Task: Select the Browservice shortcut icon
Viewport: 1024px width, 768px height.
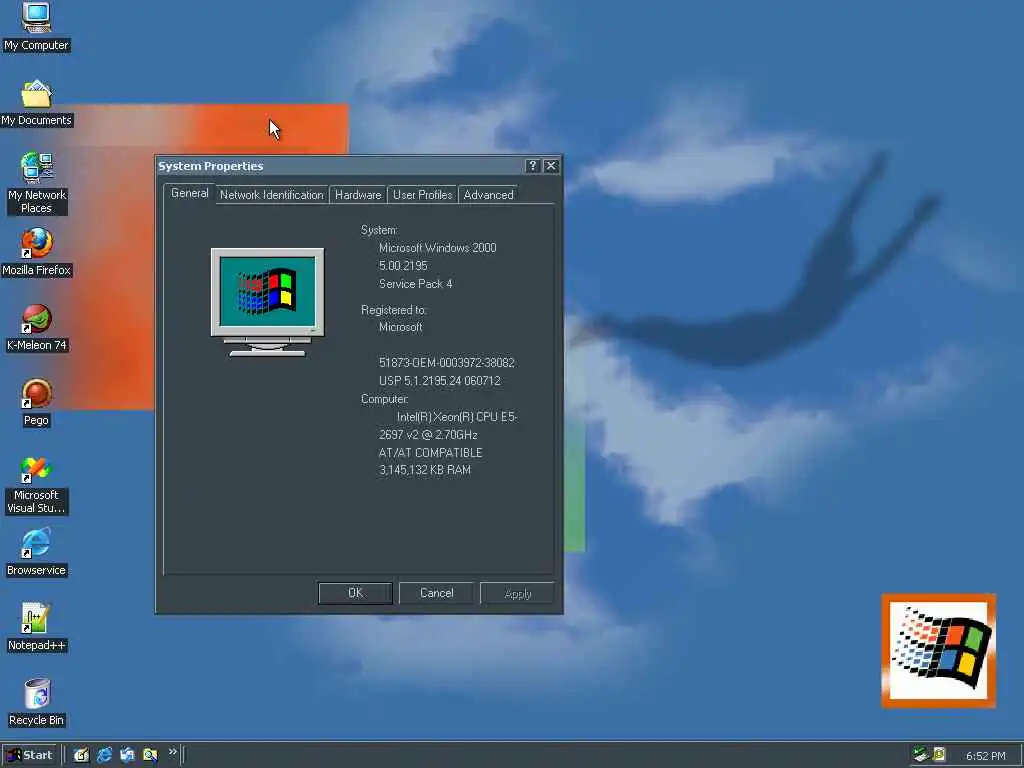Action: click(37, 552)
